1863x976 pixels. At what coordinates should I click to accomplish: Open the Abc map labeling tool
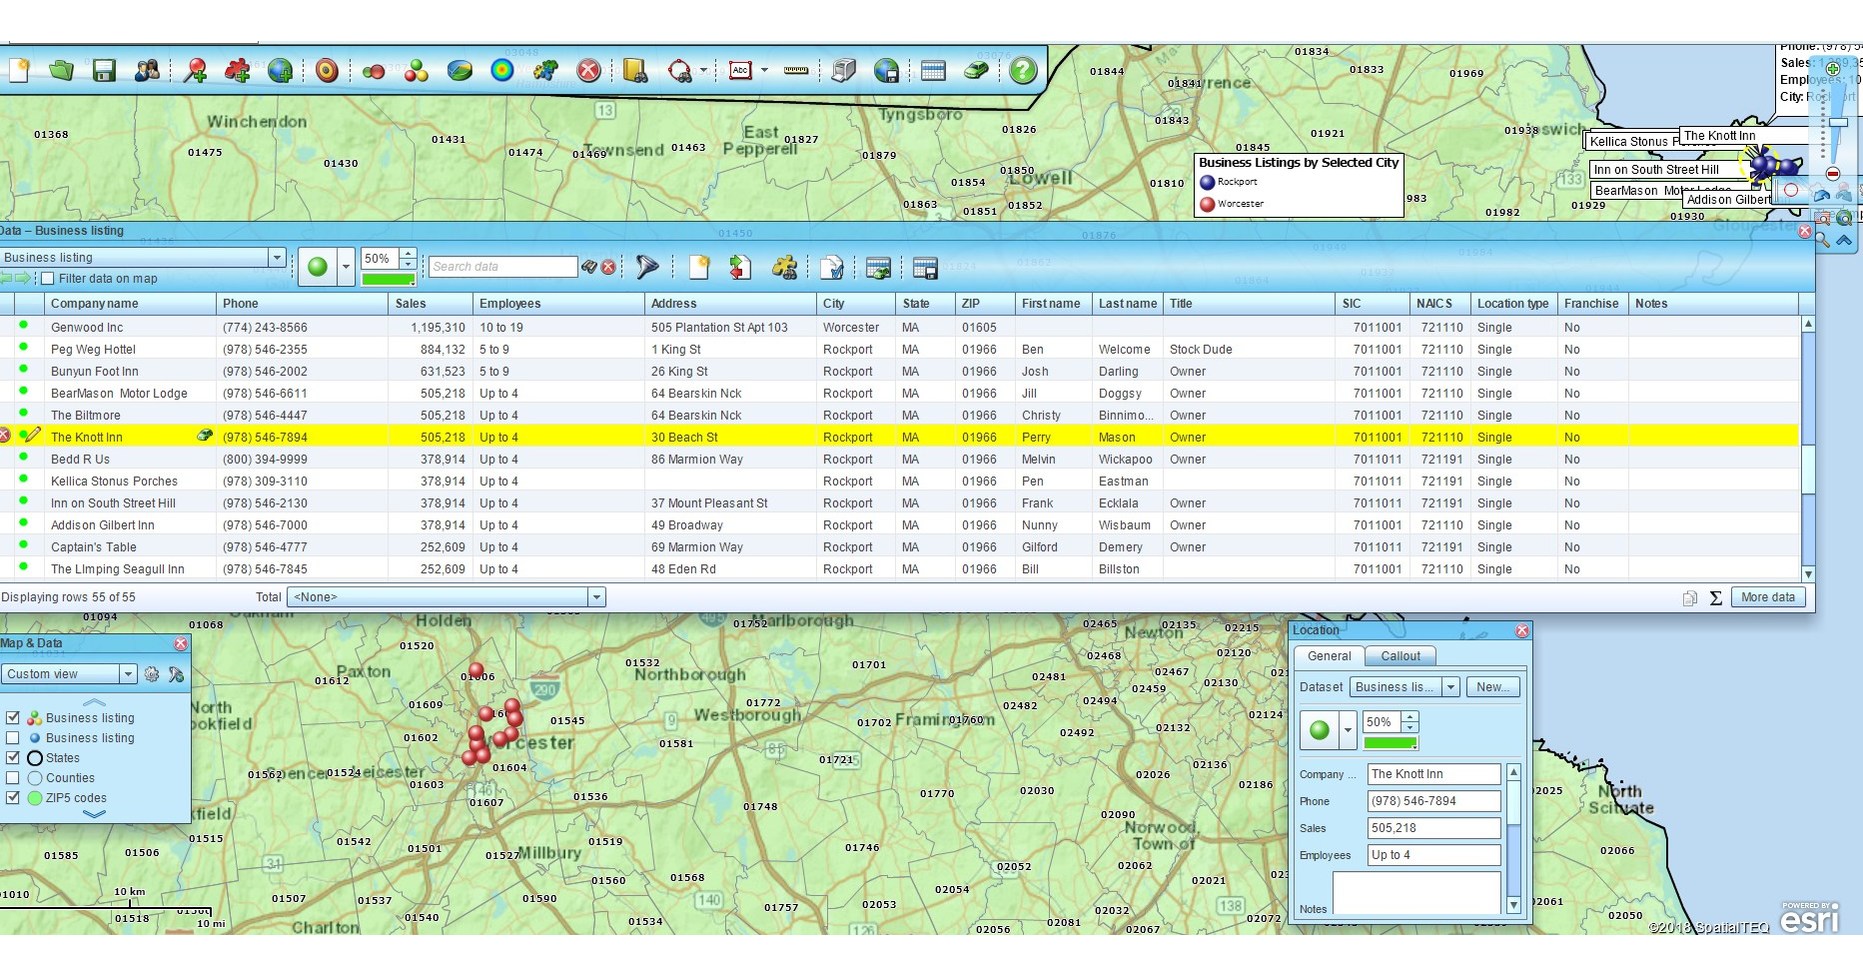[x=741, y=70]
